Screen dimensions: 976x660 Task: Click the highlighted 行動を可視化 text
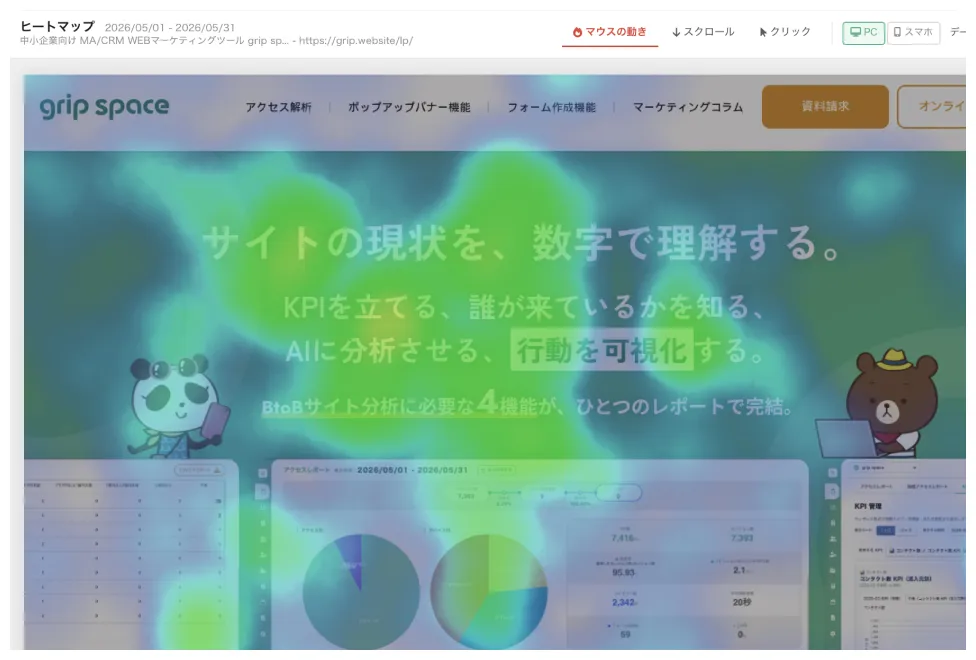click(602, 350)
